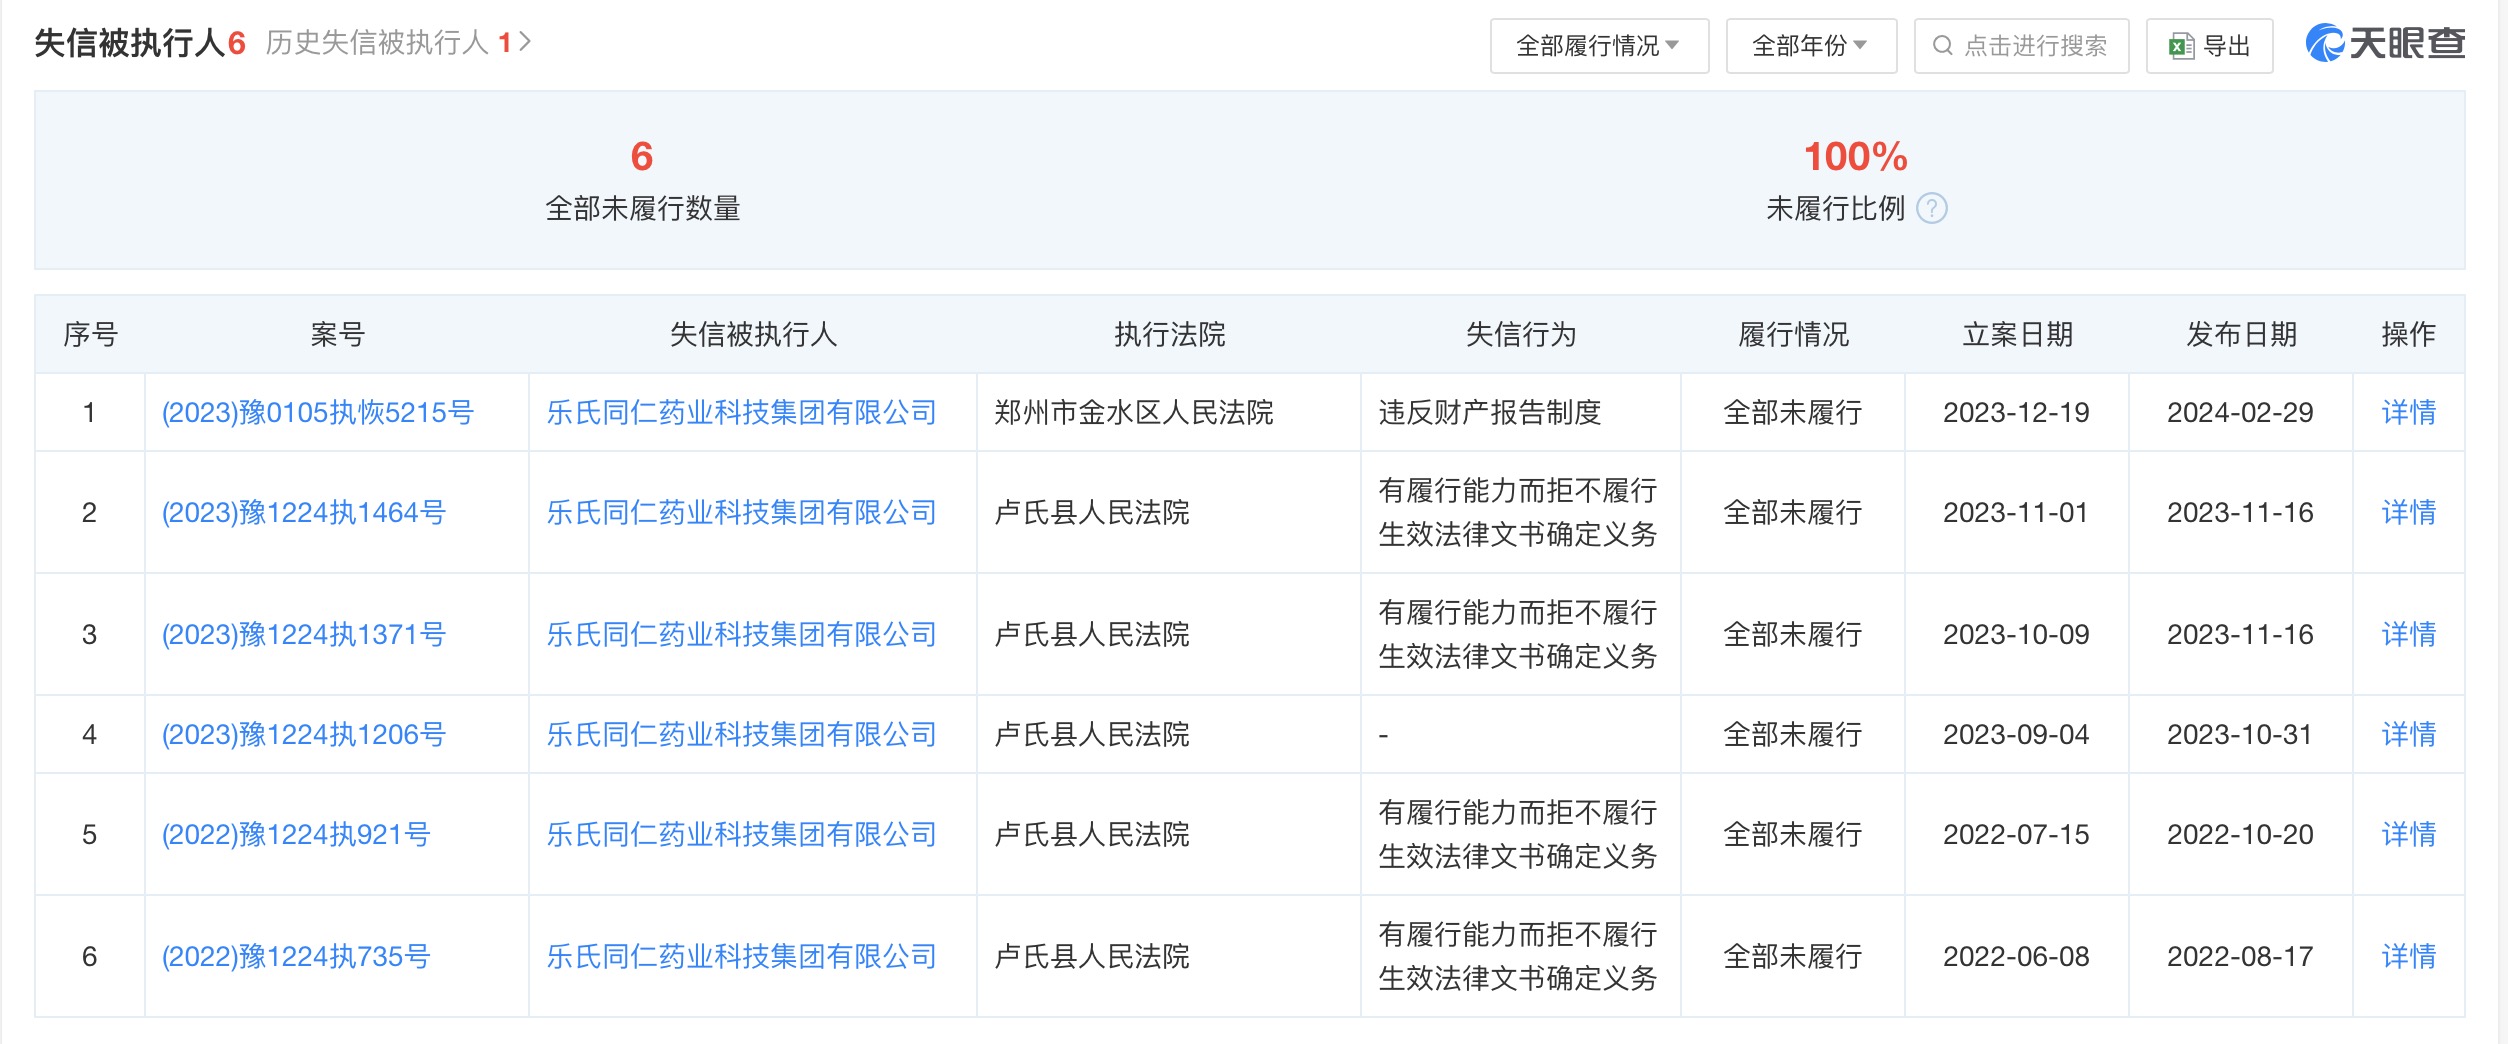Open case (2023)豫1224执1371号
Screen dimensions: 2508x1044
tap(303, 634)
